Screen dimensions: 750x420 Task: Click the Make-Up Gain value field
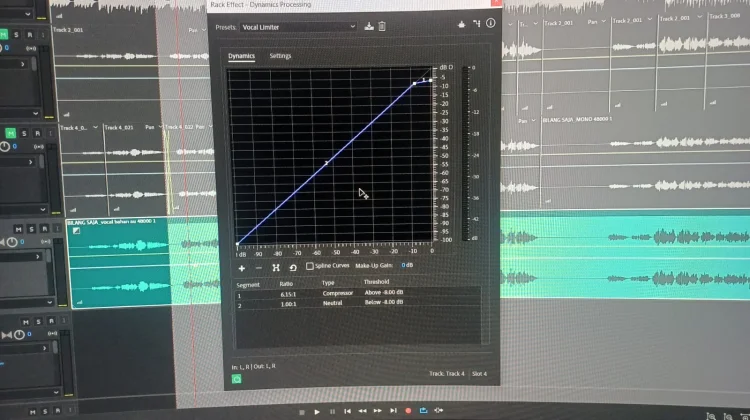[407, 266]
